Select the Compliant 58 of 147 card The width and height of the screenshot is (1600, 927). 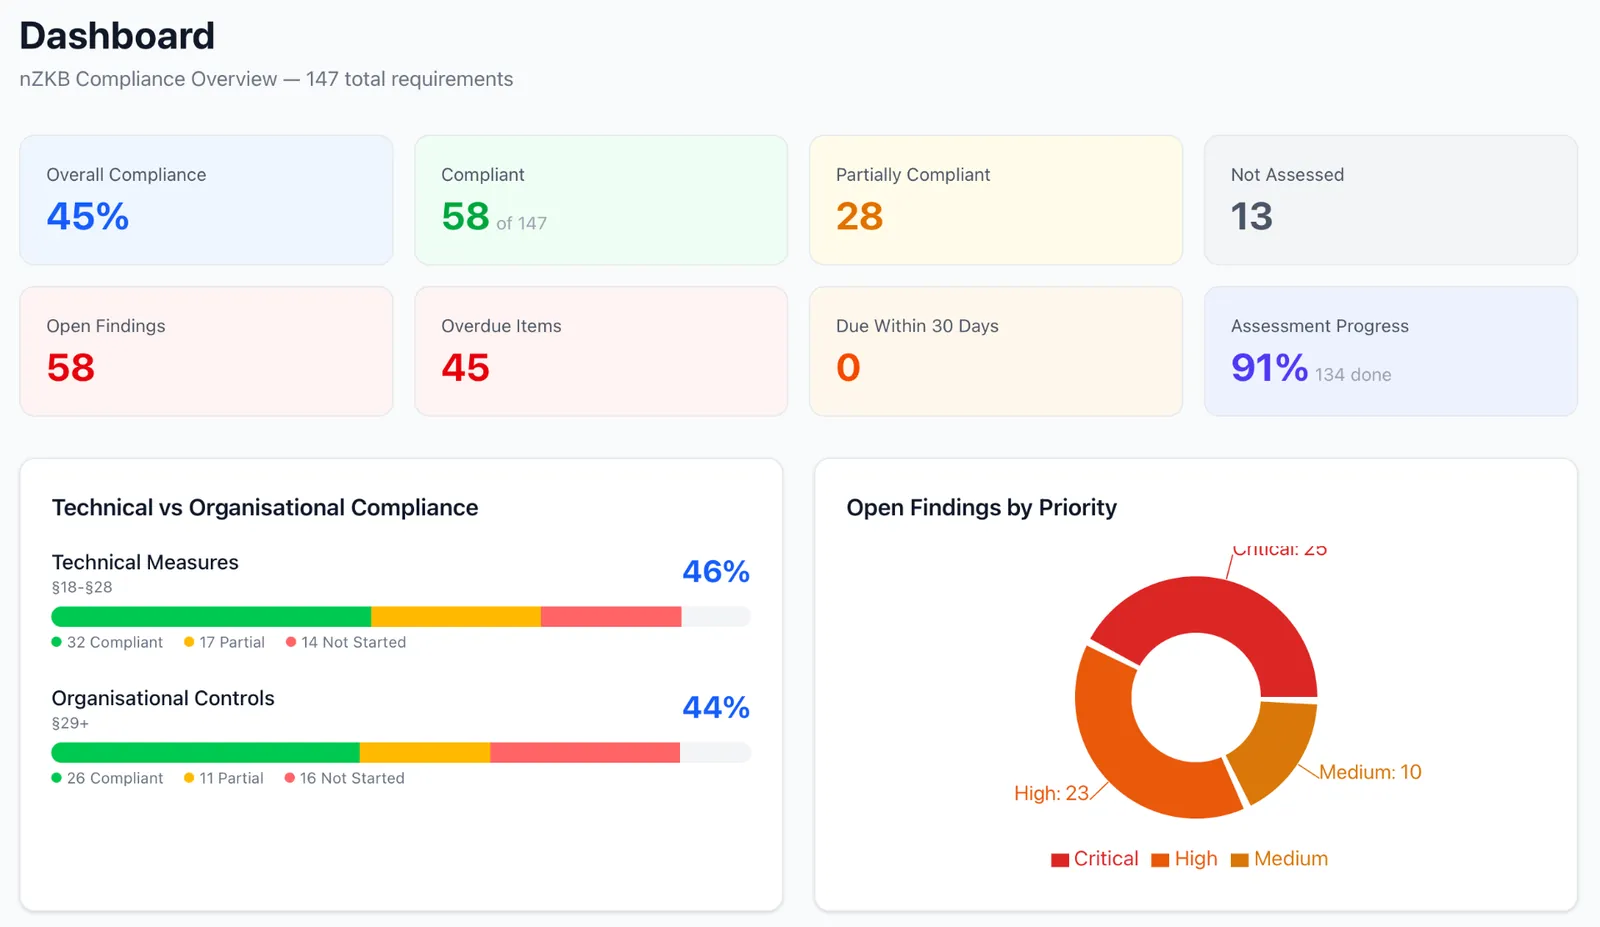[601, 200]
